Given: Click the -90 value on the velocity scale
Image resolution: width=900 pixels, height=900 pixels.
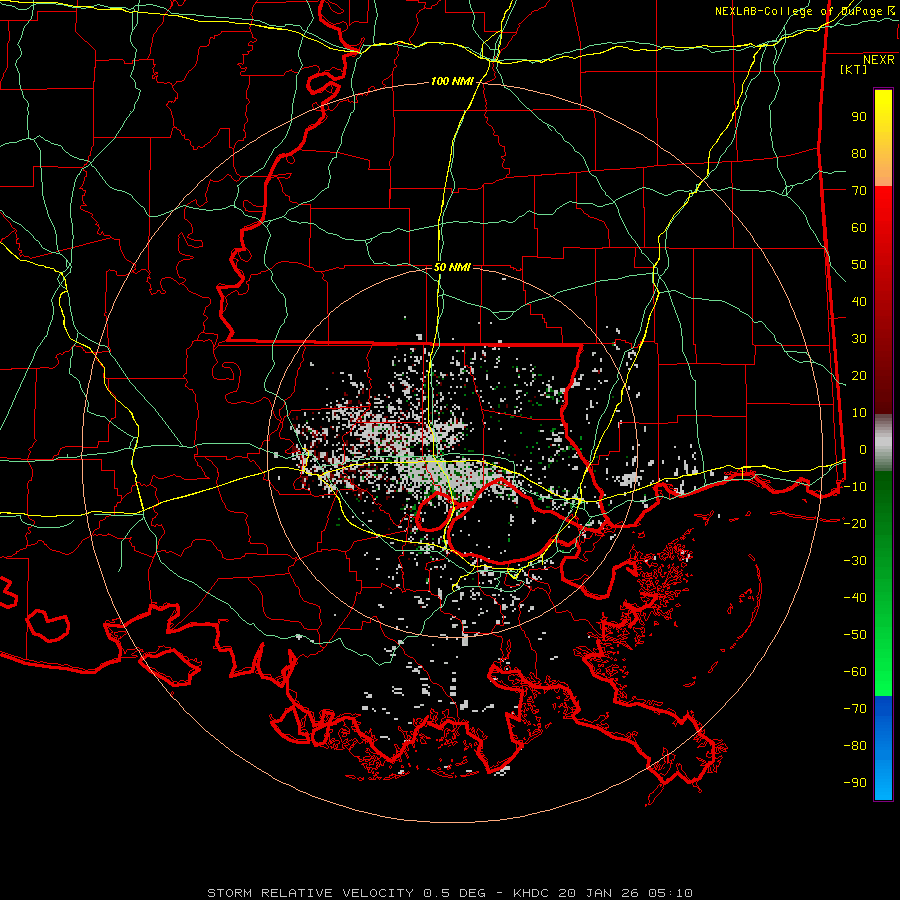Looking at the screenshot, I should click(x=855, y=782).
